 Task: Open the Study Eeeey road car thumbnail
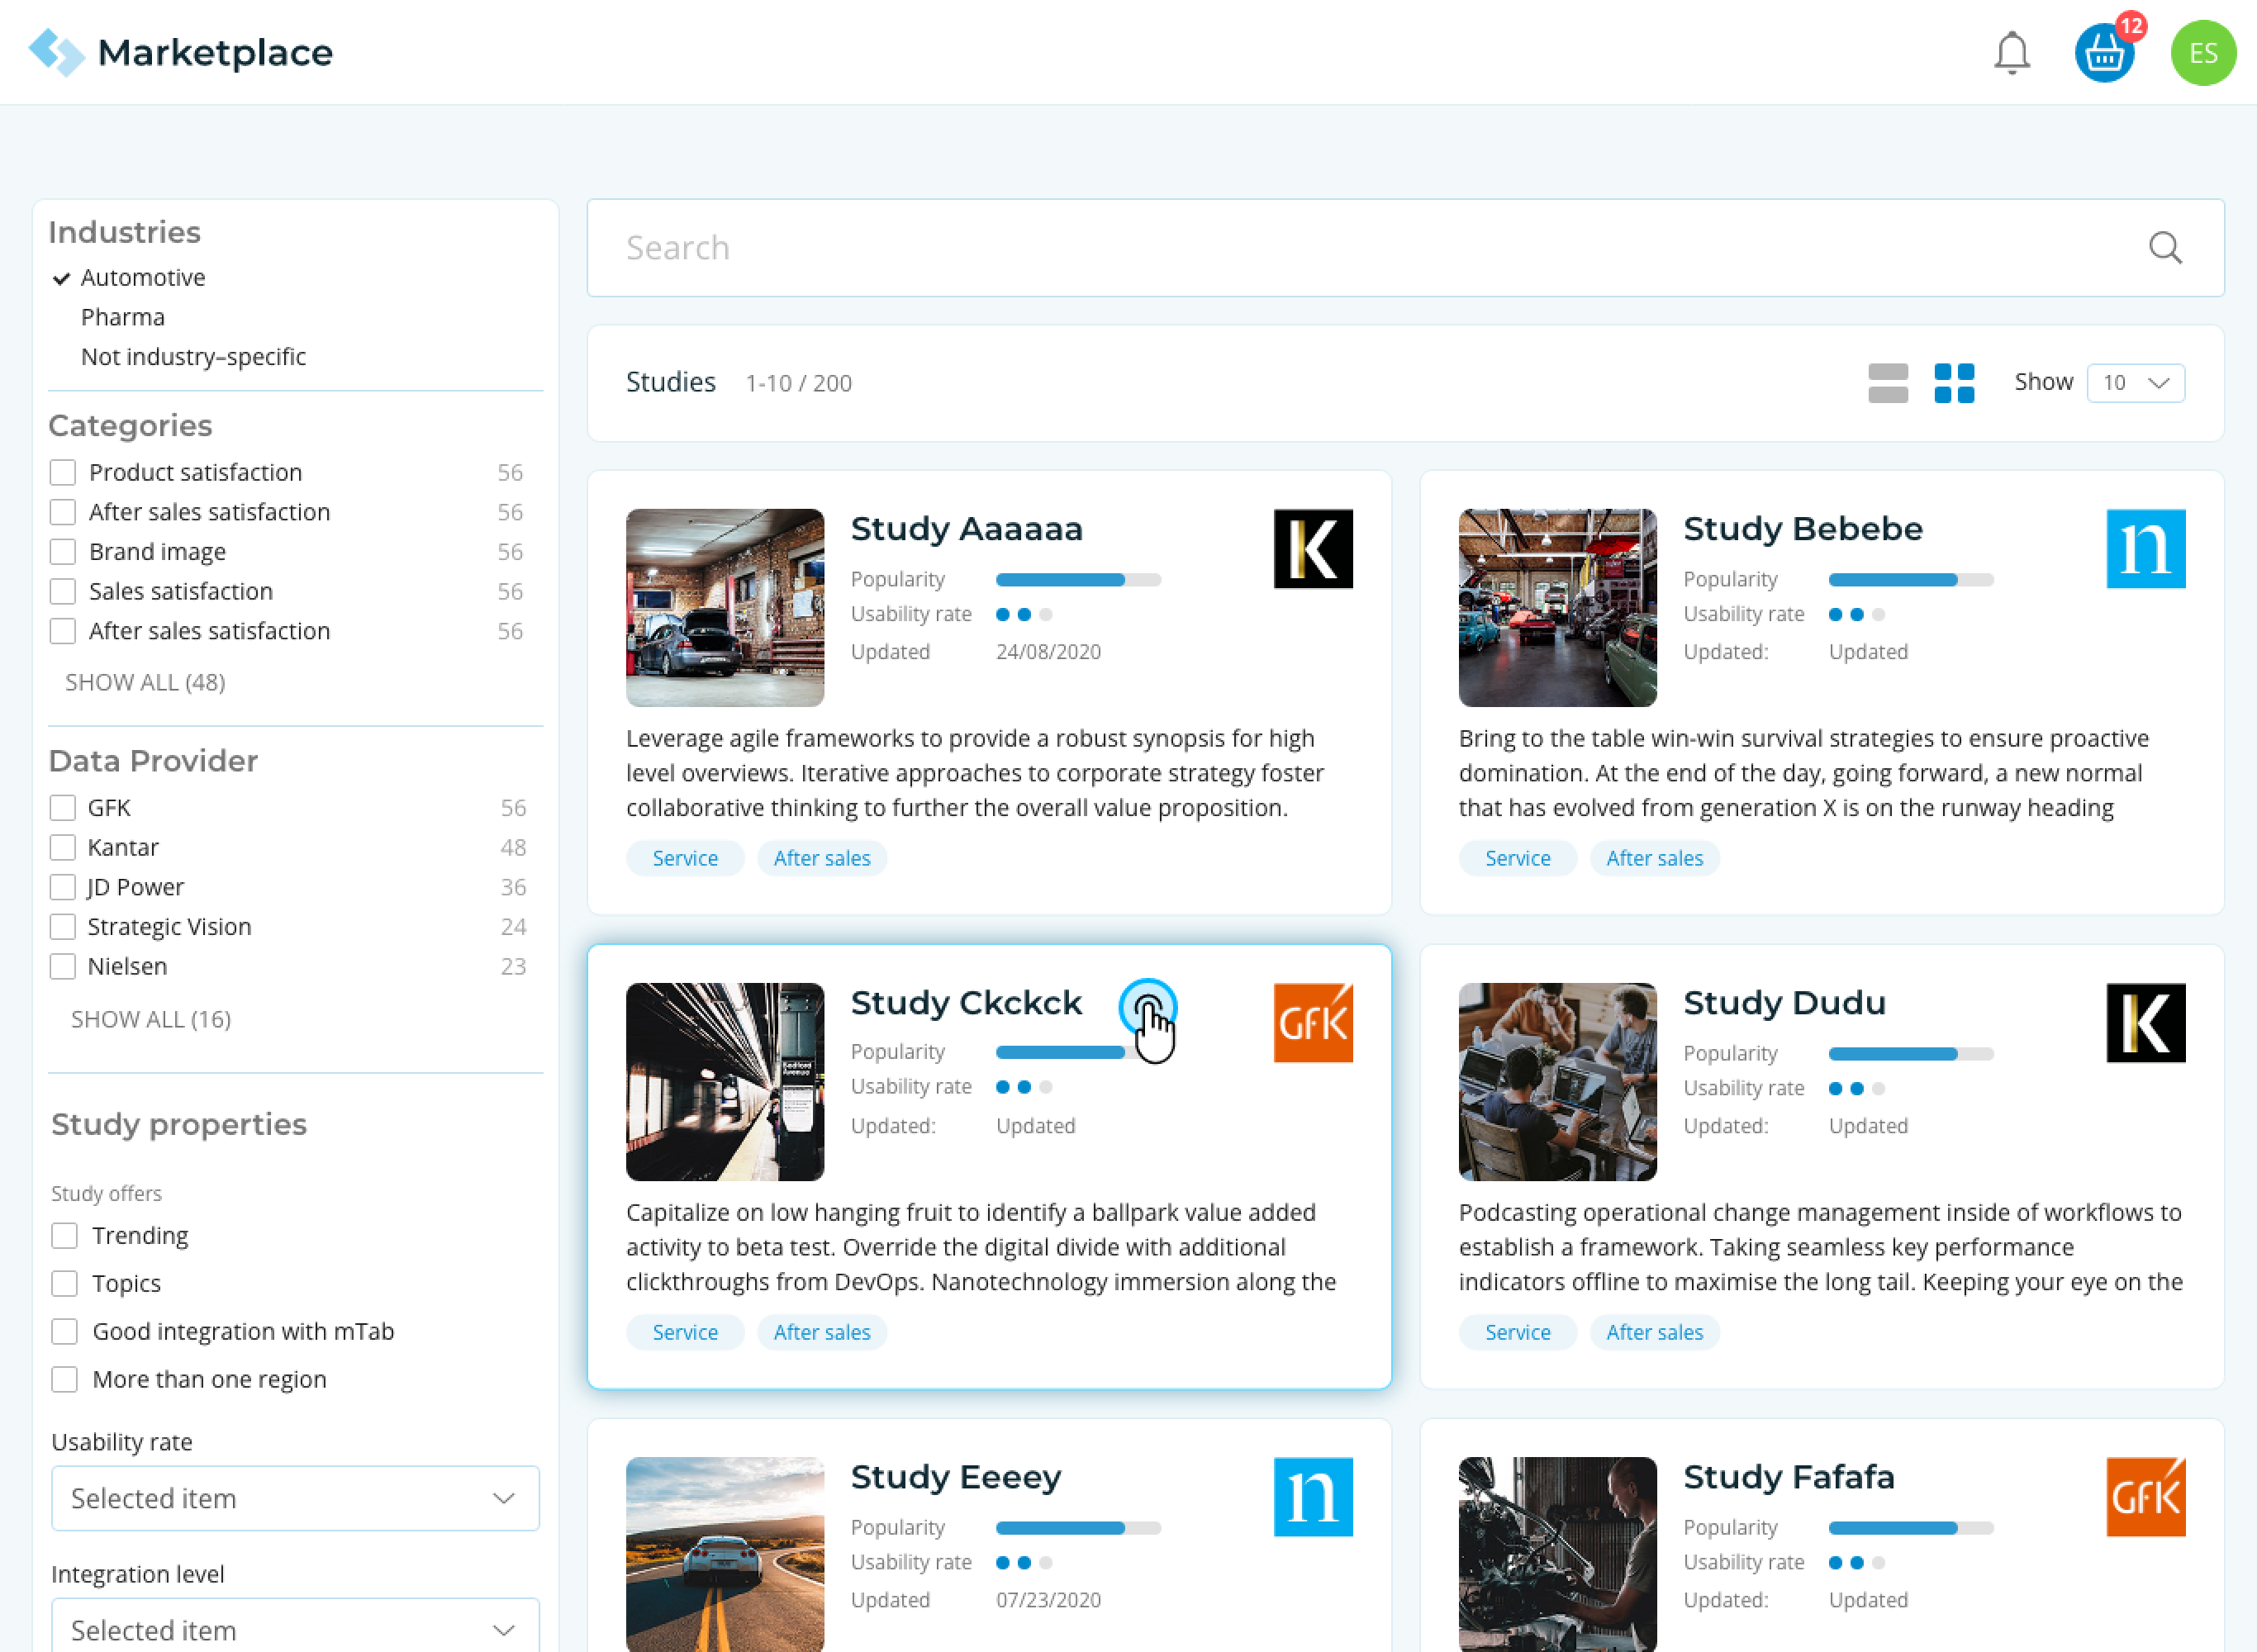tap(725, 1554)
